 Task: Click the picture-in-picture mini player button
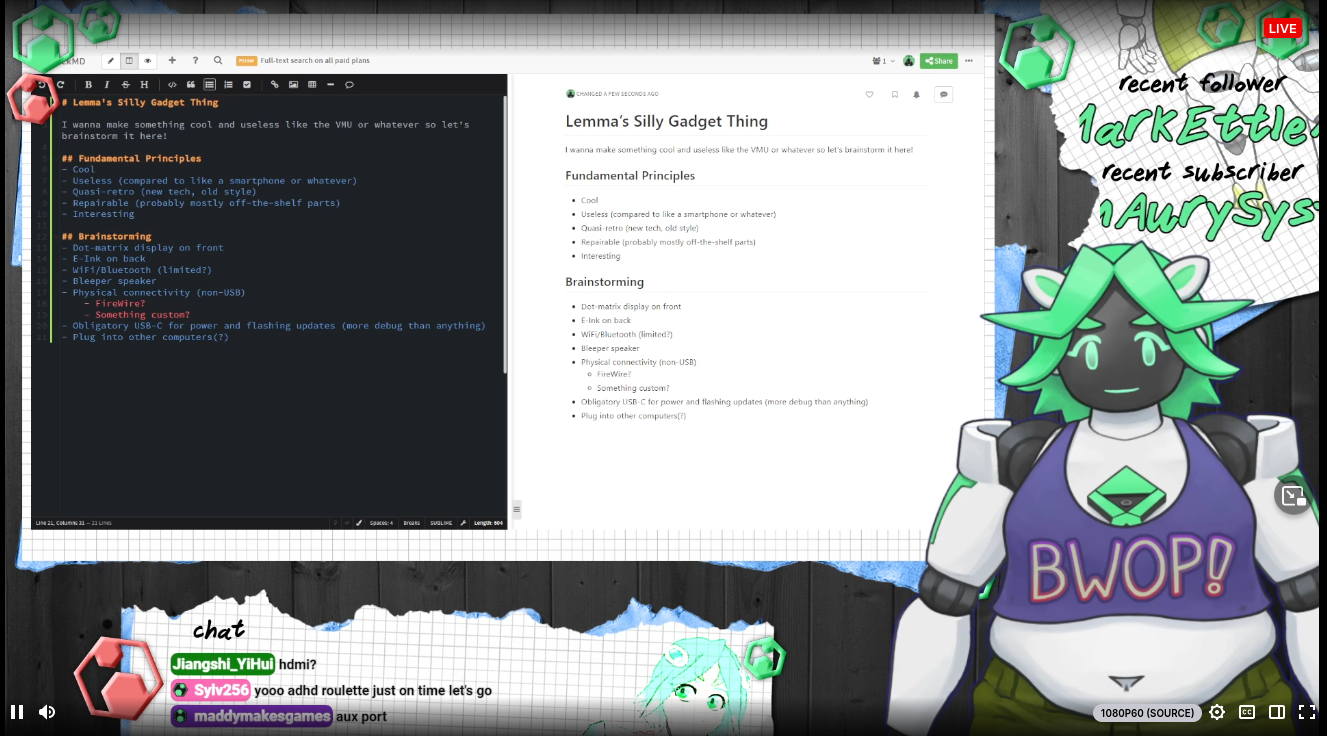coord(1293,495)
